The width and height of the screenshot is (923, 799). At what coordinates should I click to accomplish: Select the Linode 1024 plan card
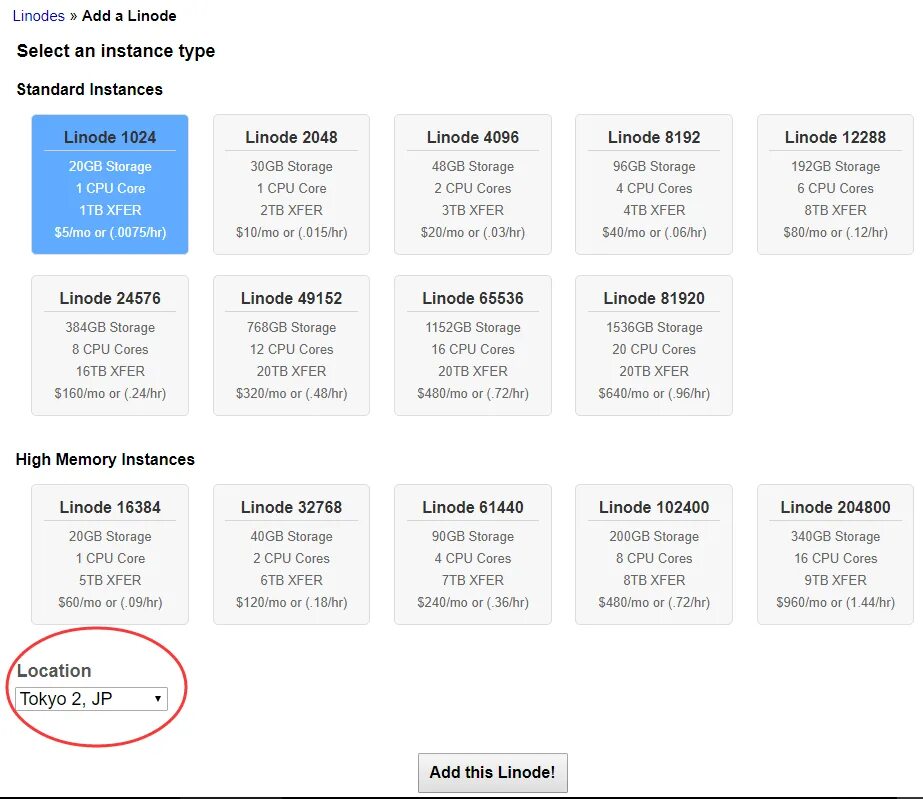[x=110, y=184]
